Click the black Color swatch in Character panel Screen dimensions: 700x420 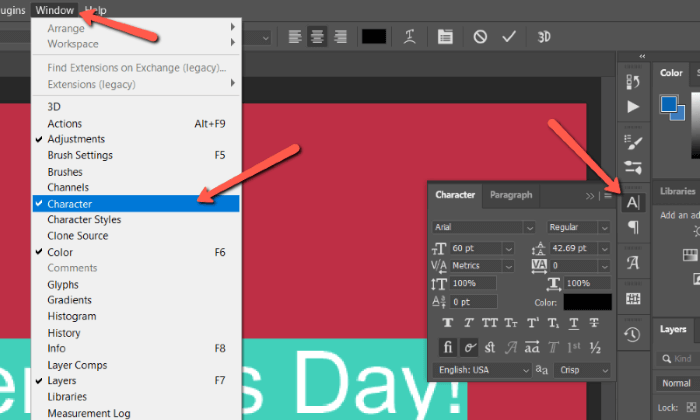(587, 302)
